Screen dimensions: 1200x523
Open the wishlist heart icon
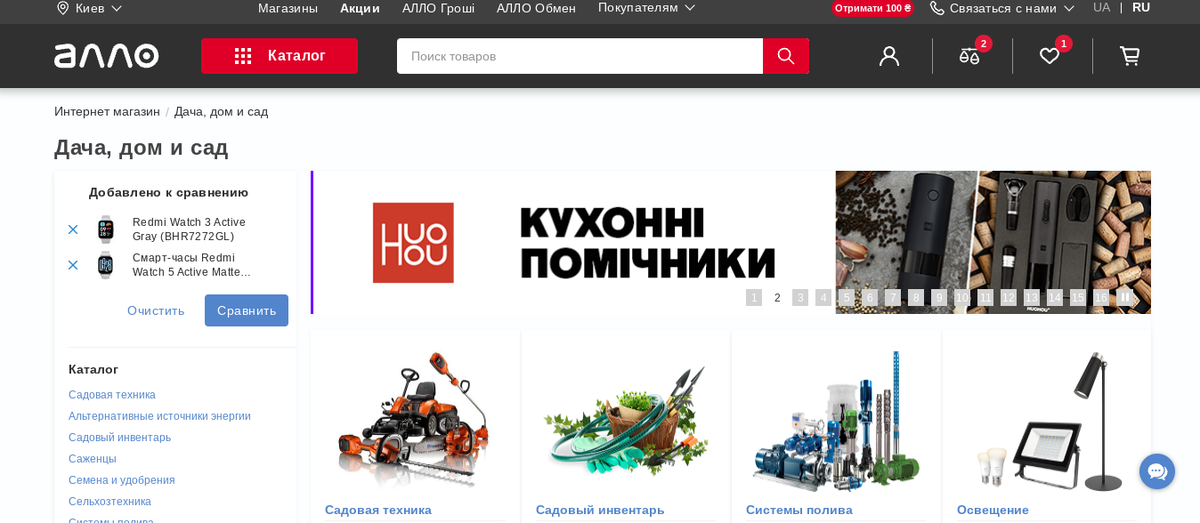[x=1049, y=56]
